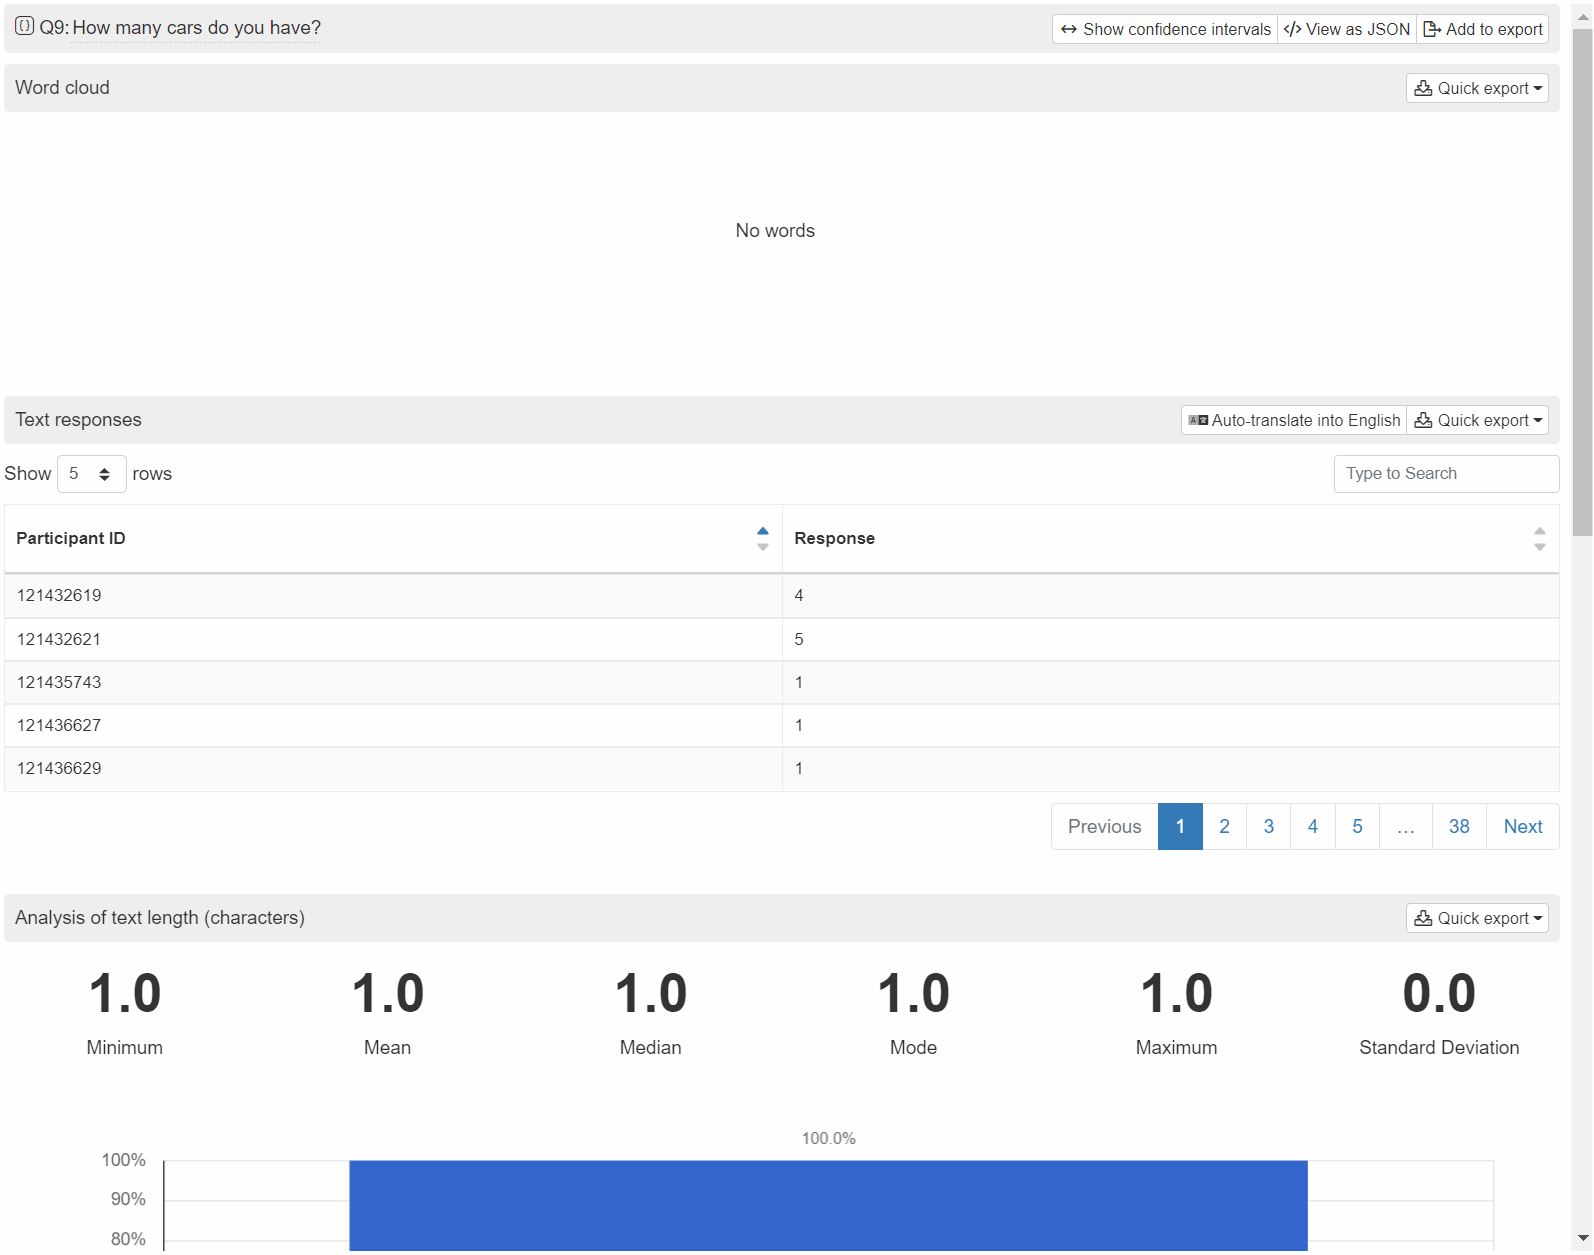Auto-translate responses into English
The width and height of the screenshot is (1594, 1255).
(1294, 420)
